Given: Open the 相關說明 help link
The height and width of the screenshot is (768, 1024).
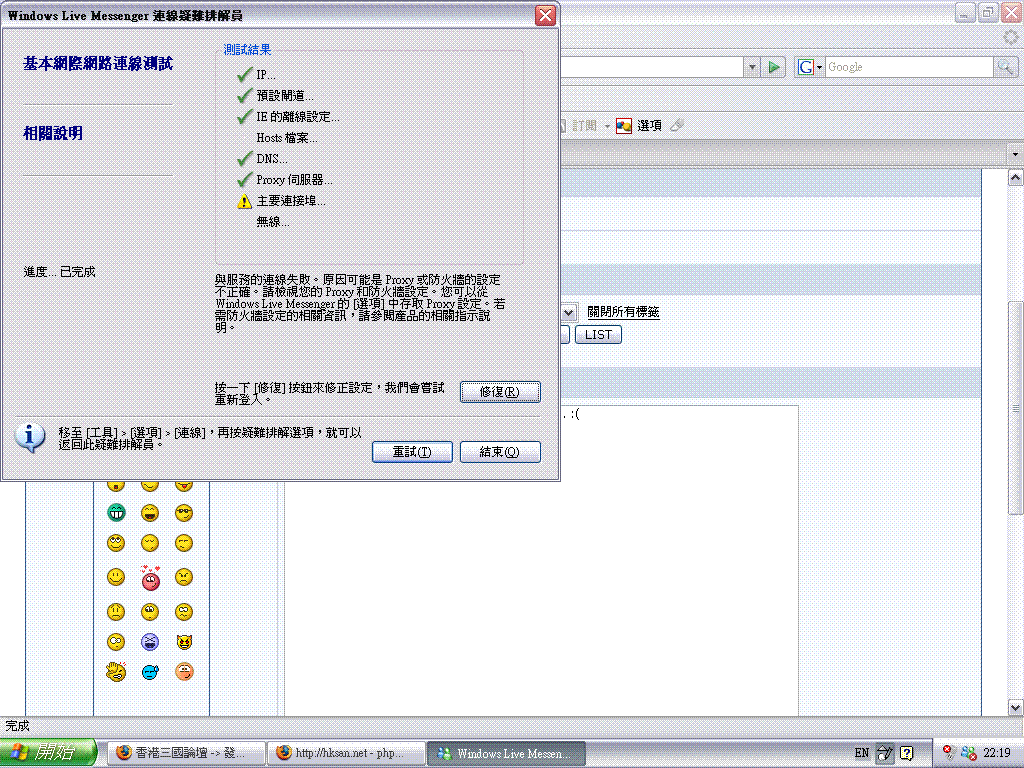Looking at the screenshot, I should click(x=53, y=133).
